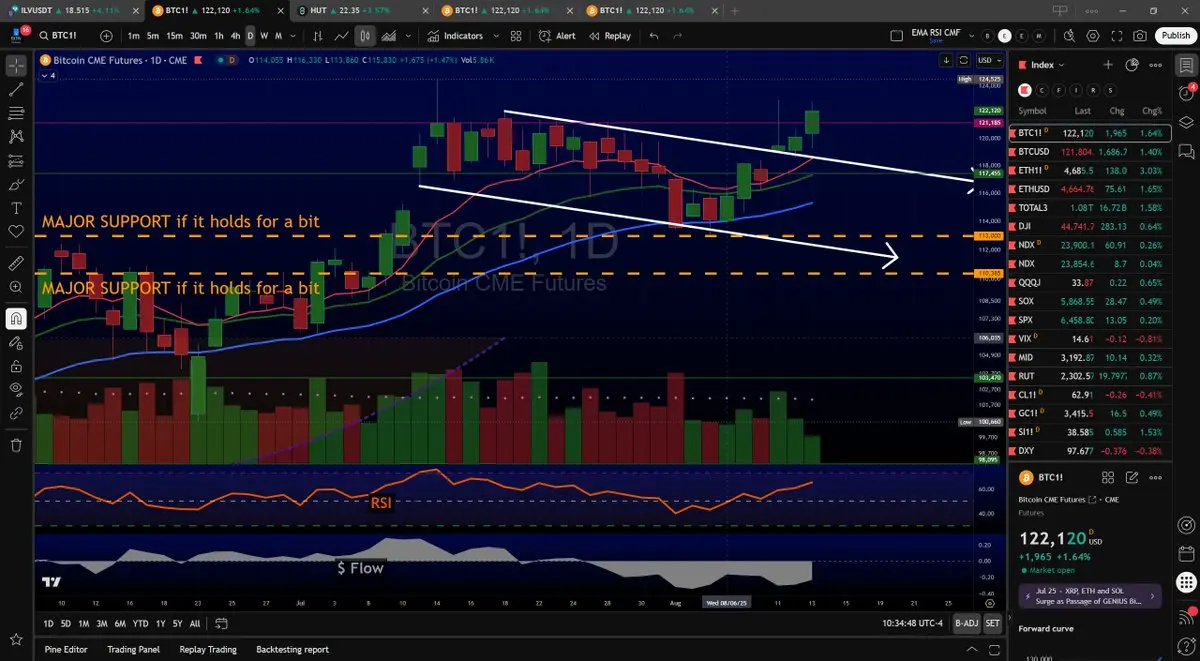Select the candles chart style
This screenshot has height=661, width=1200.
(365, 36)
